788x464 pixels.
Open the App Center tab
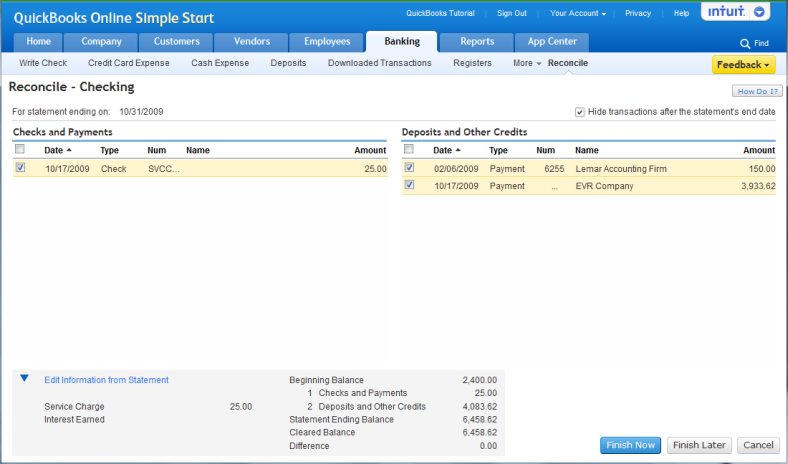pyautogui.click(x=552, y=42)
